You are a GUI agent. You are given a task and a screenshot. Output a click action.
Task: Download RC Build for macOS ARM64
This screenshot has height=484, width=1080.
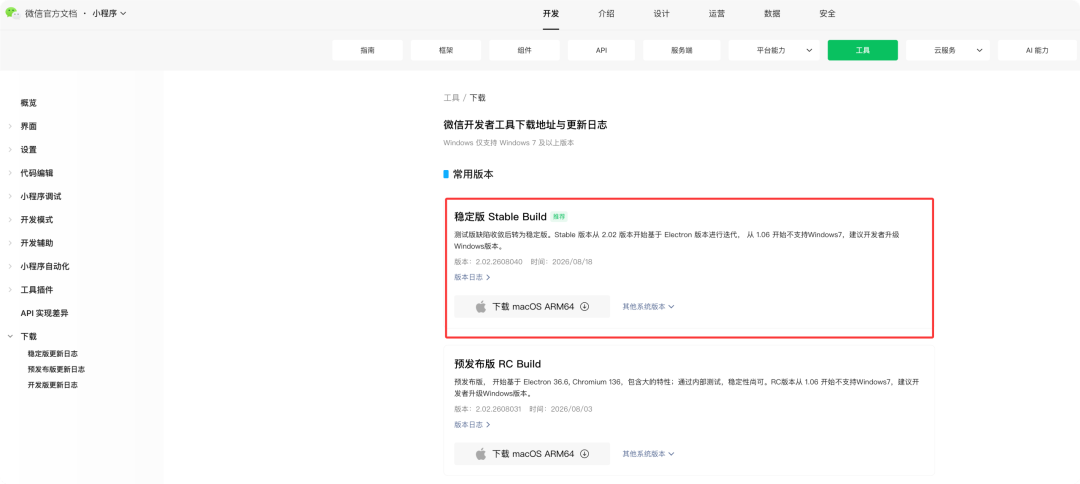[x=532, y=454]
